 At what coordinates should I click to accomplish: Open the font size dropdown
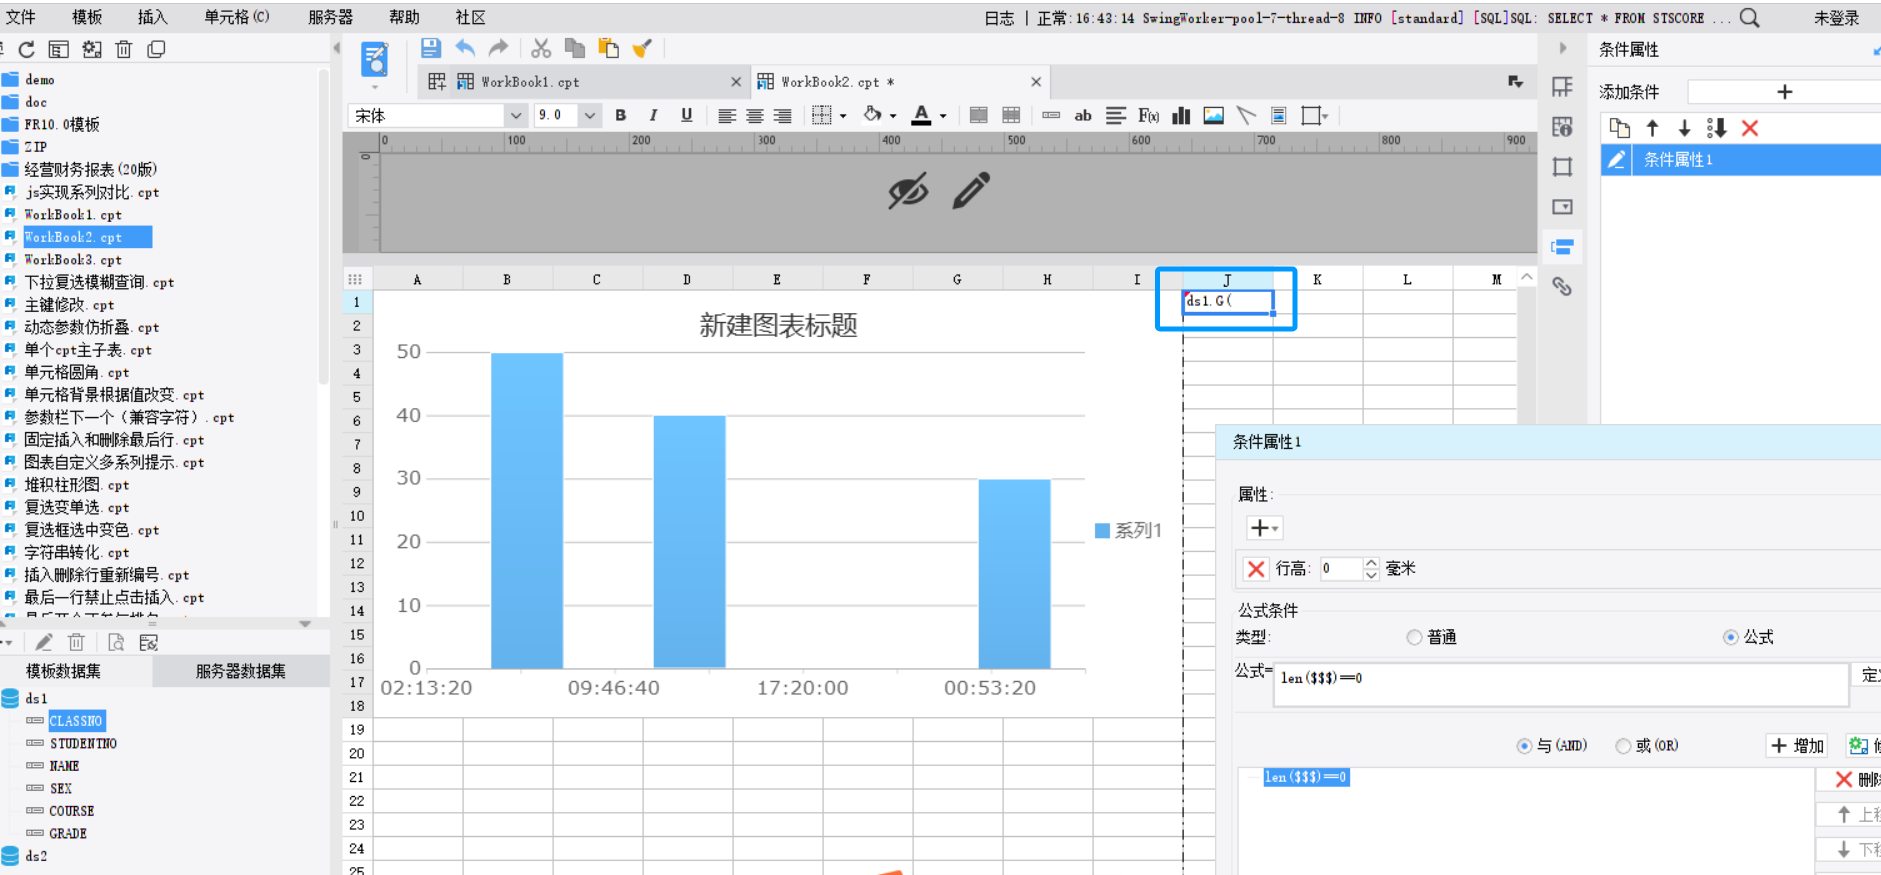click(x=590, y=116)
